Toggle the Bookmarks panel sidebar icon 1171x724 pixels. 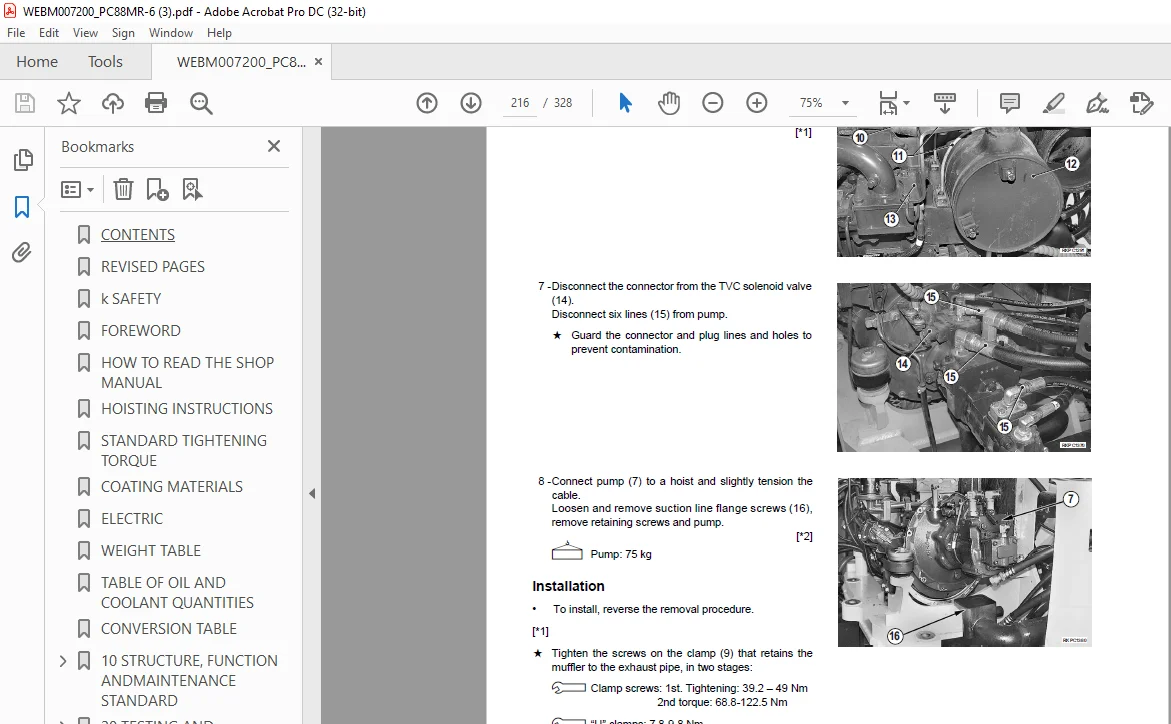click(22, 207)
